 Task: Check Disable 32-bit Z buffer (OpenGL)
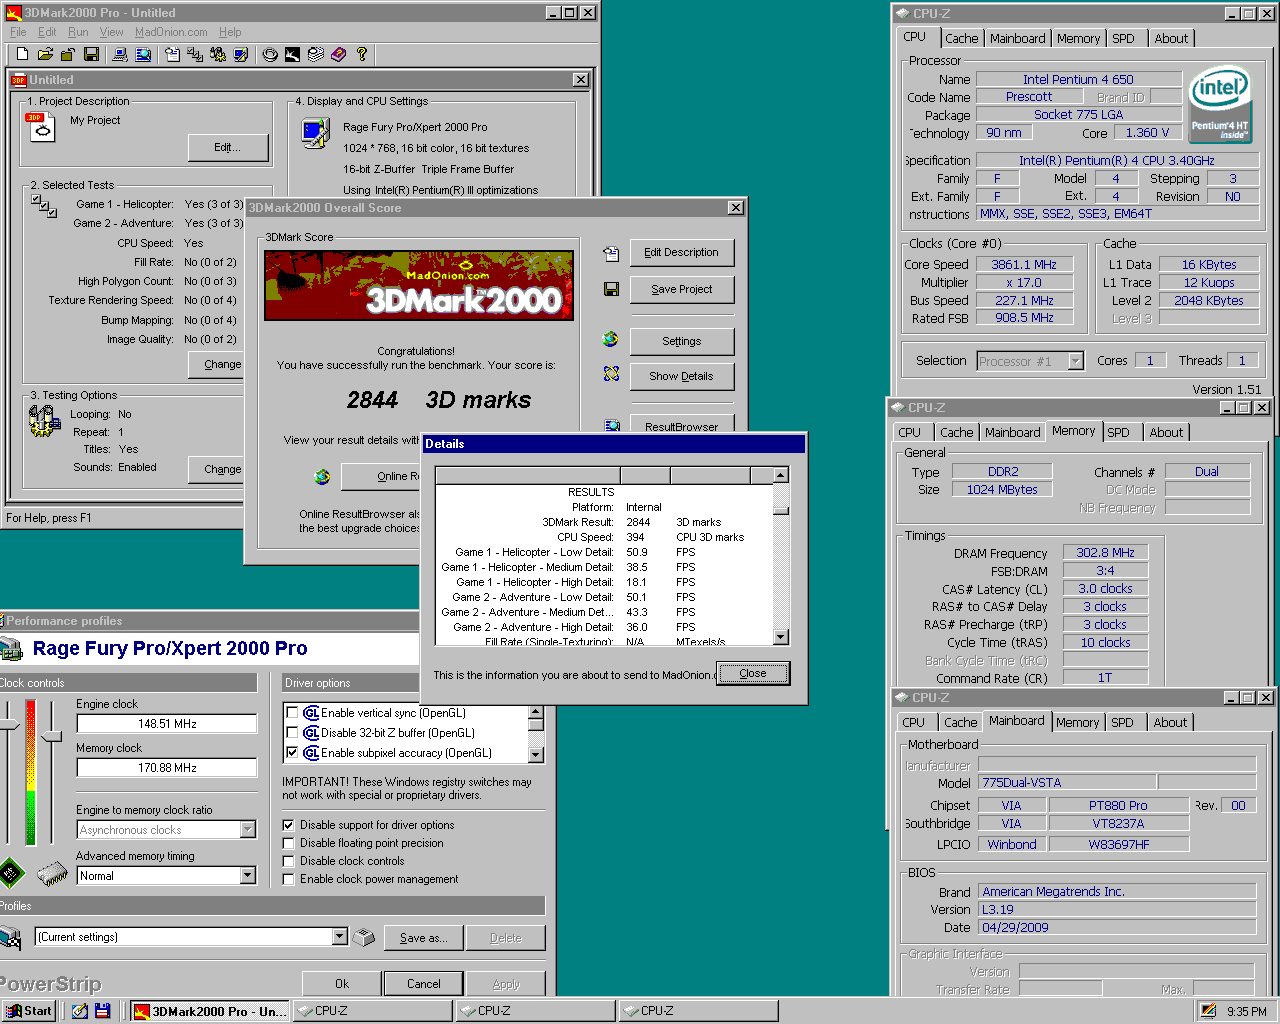click(x=292, y=733)
